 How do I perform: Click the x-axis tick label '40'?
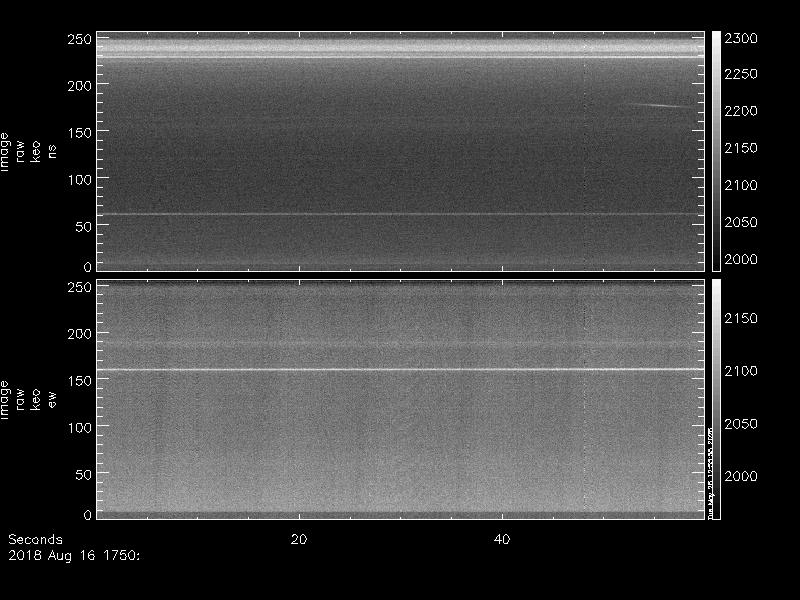pos(502,539)
